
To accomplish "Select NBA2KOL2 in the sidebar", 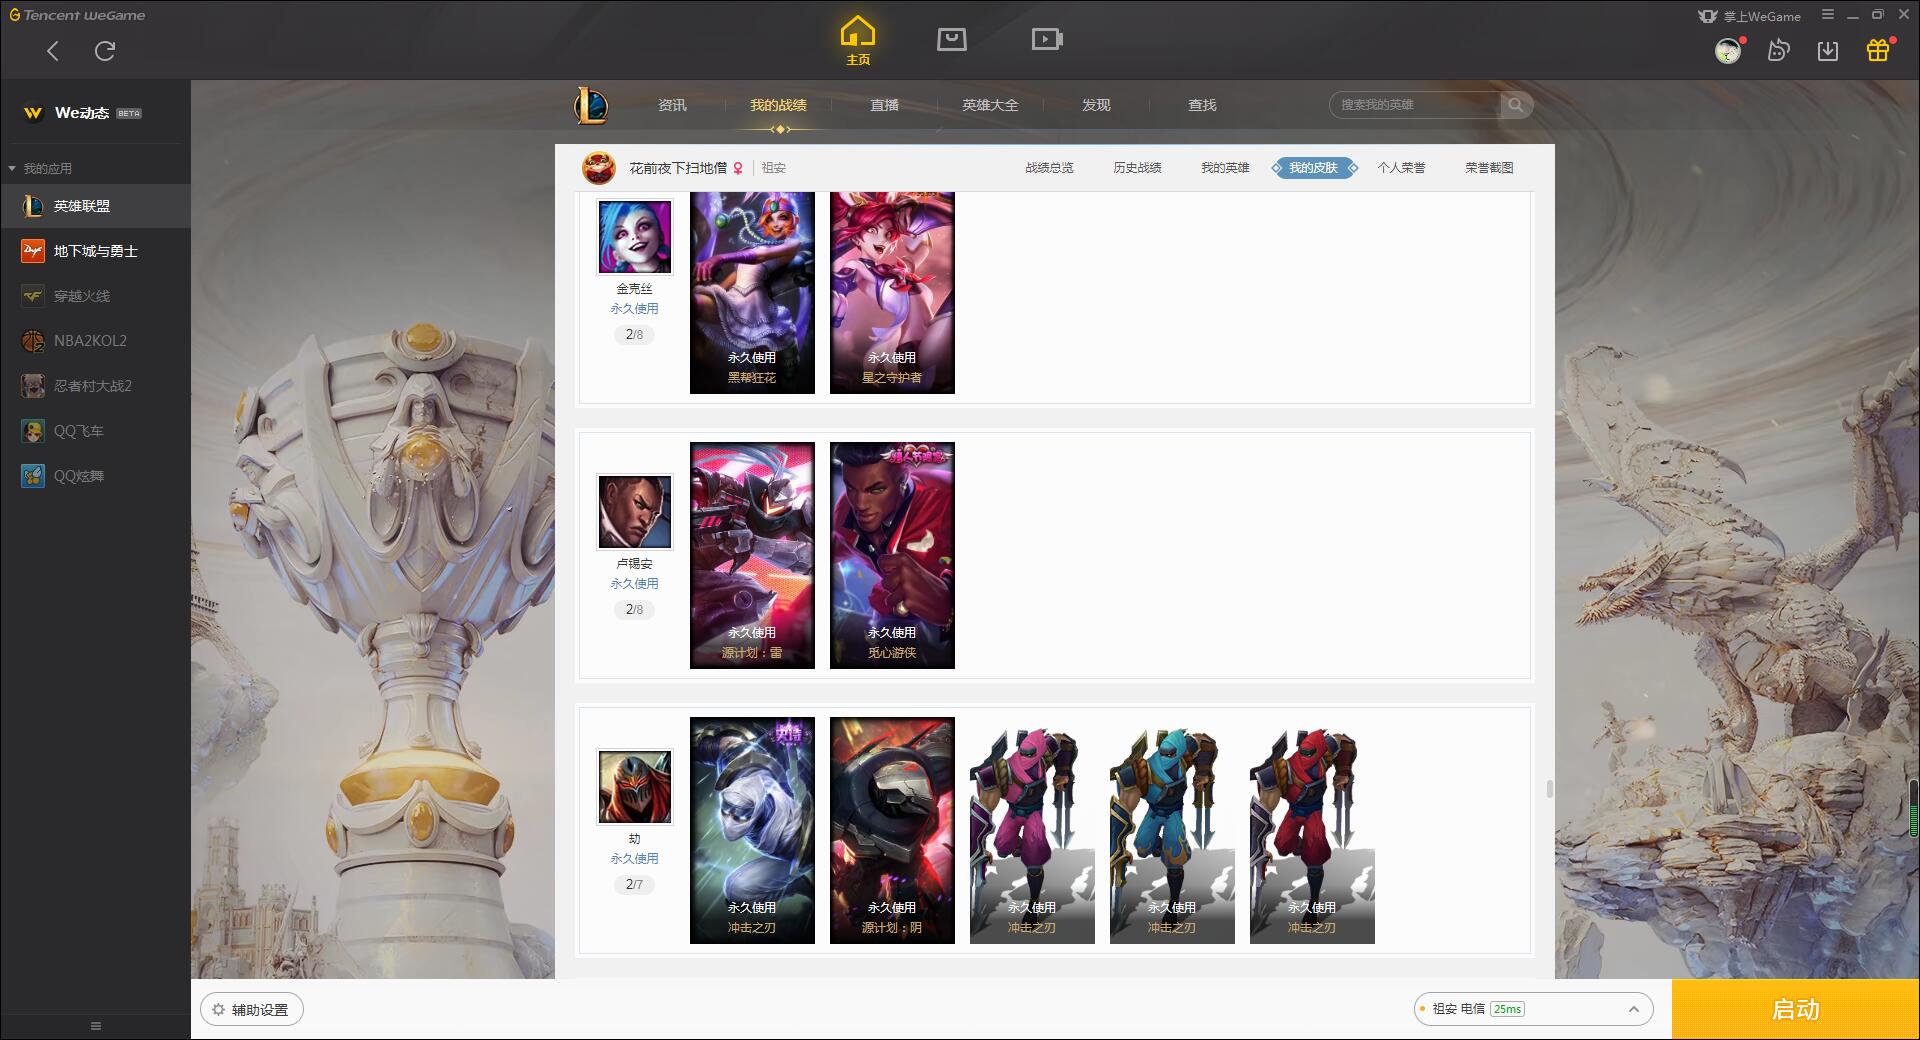I will pos(95,341).
